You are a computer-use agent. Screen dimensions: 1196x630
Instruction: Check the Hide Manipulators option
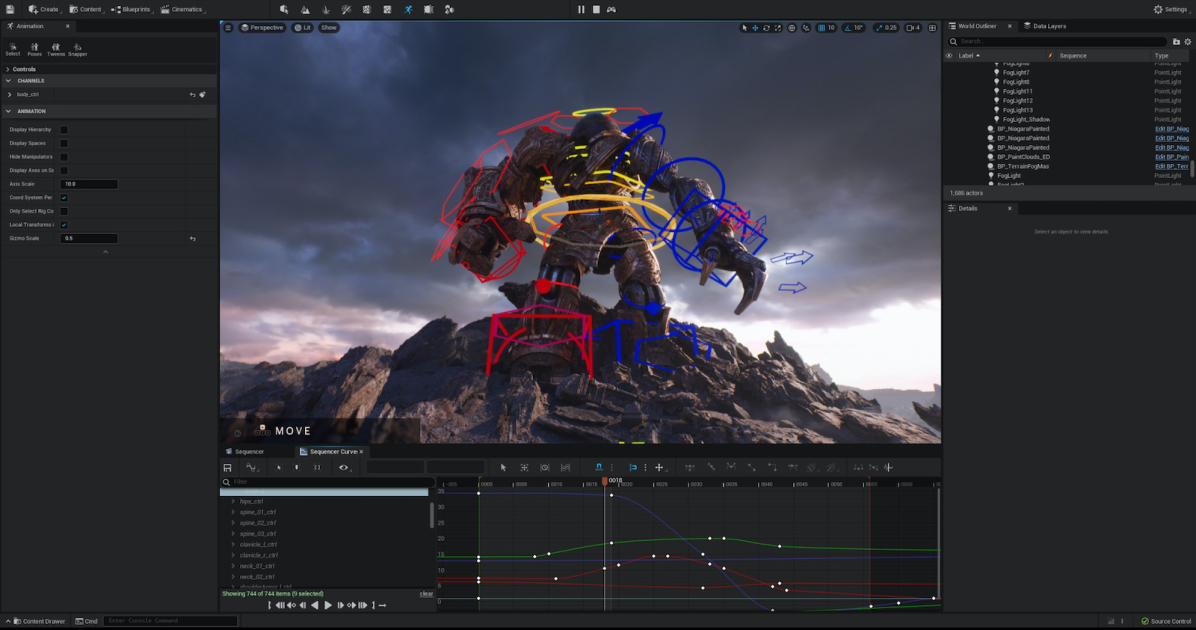tap(64, 156)
